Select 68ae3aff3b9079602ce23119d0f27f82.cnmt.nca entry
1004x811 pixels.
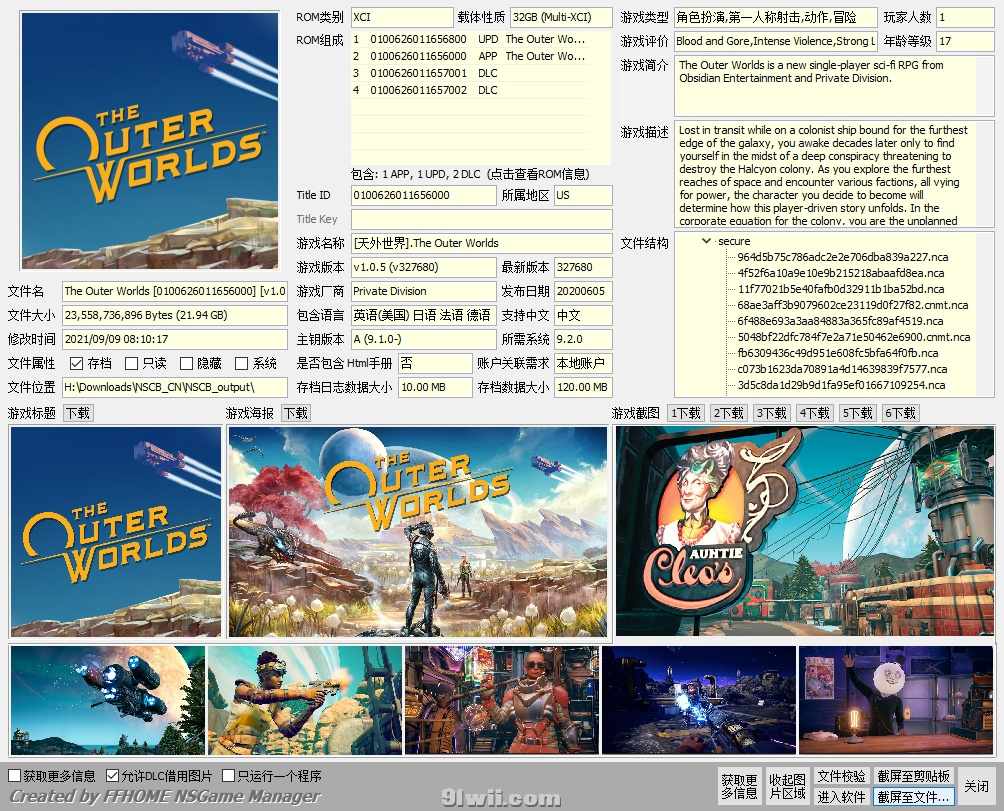pyautogui.click(x=852, y=305)
